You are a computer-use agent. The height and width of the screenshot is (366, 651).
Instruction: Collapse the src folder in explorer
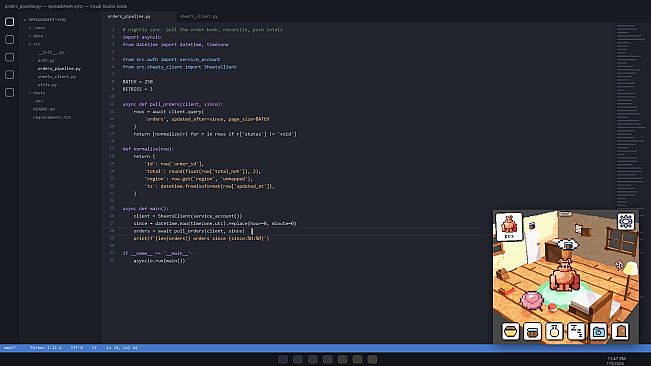pyautogui.click(x=35, y=44)
